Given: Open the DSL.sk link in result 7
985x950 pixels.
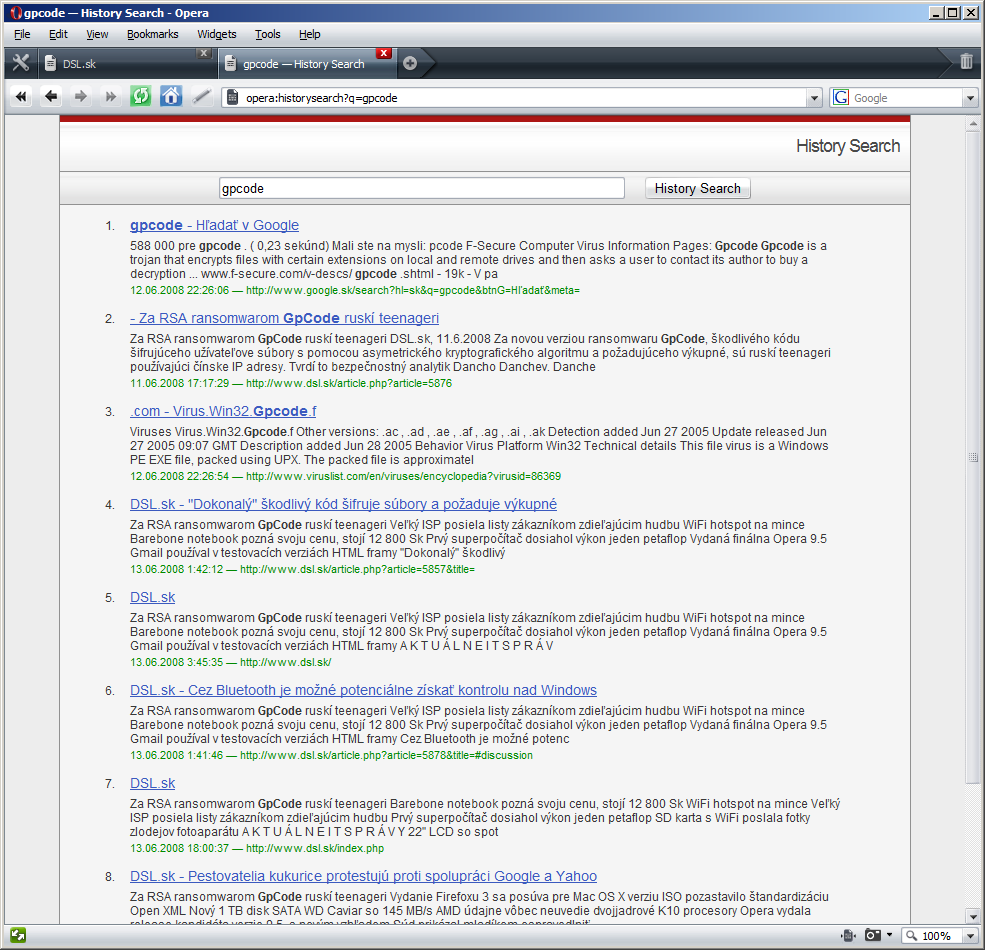Looking at the screenshot, I should [153, 783].
